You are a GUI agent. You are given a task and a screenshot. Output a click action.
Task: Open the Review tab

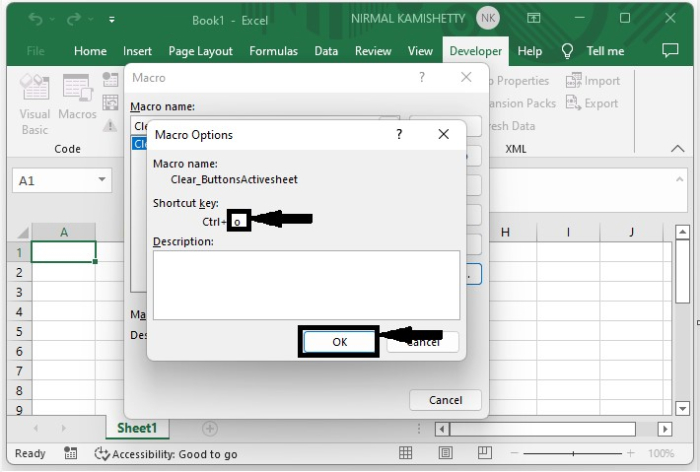pyautogui.click(x=373, y=51)
